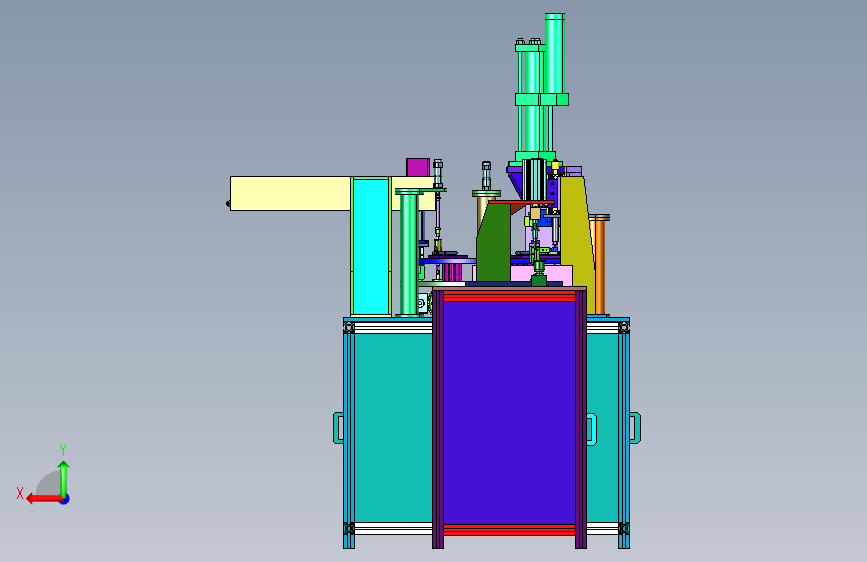
Task: Select the dark green bracket plate
Action: (x=493, y=242)
